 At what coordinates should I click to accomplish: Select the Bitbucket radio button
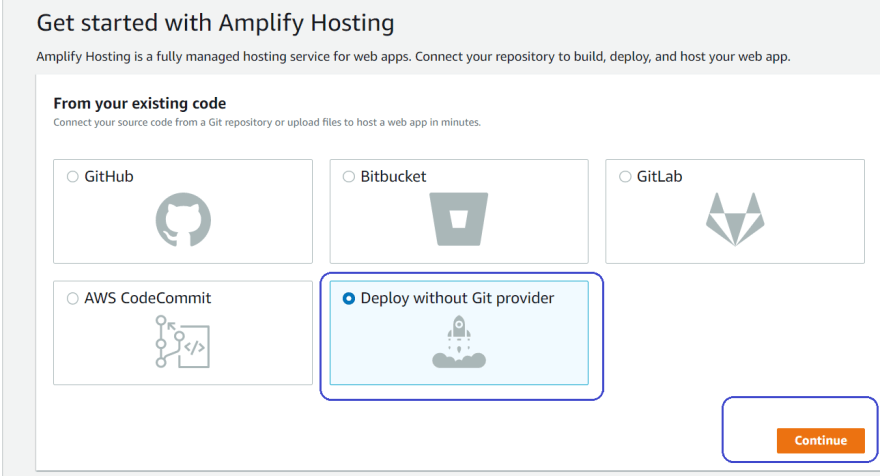click(x=349, y=177)
